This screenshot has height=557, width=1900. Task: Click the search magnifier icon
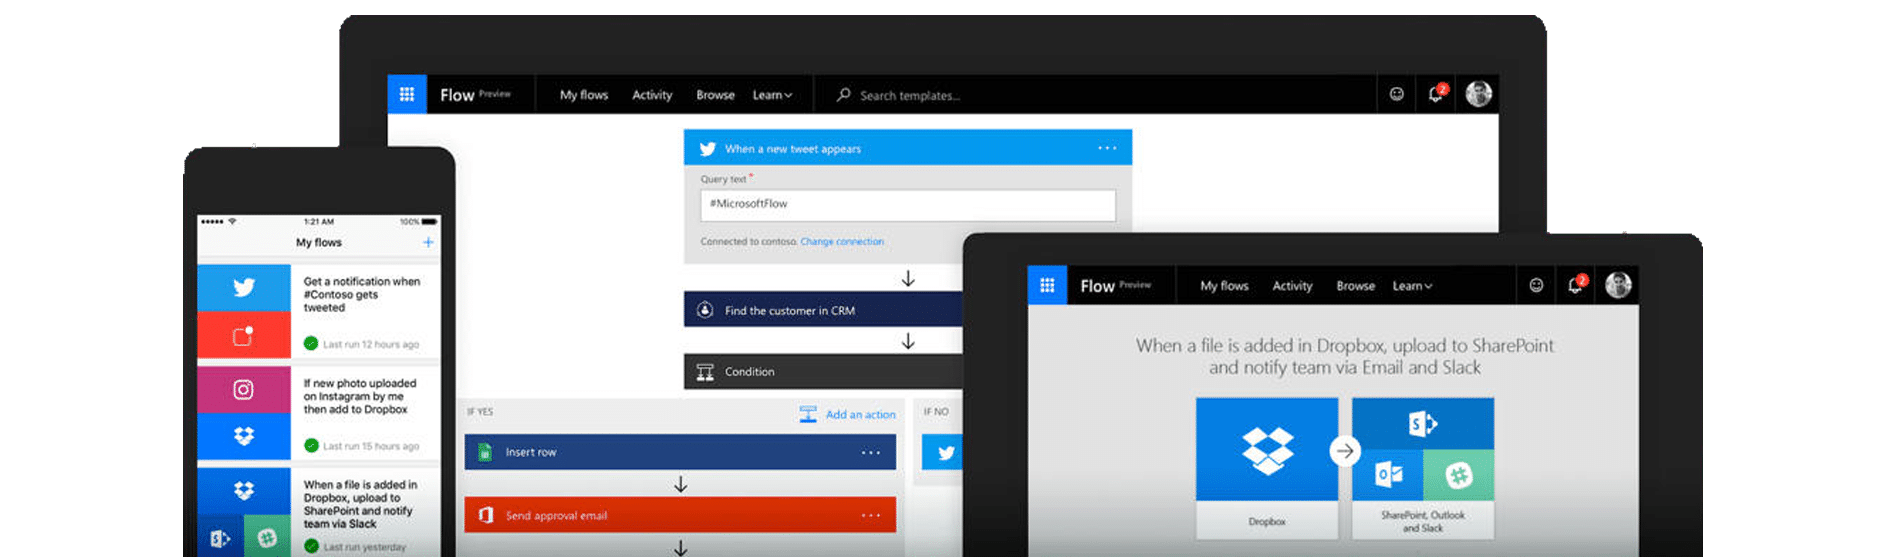(843, 94)
